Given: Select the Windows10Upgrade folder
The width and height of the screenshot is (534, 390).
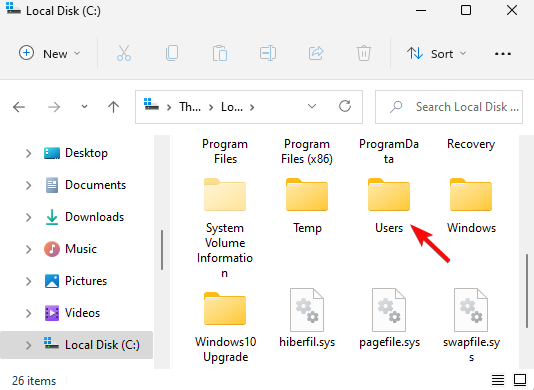Looking at the screenshot, I should click(225, 327).
